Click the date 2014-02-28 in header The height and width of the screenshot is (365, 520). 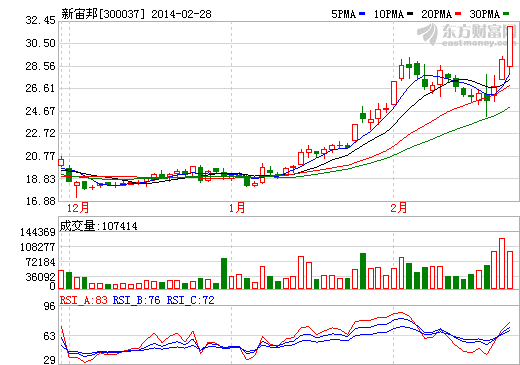point(181,14)
